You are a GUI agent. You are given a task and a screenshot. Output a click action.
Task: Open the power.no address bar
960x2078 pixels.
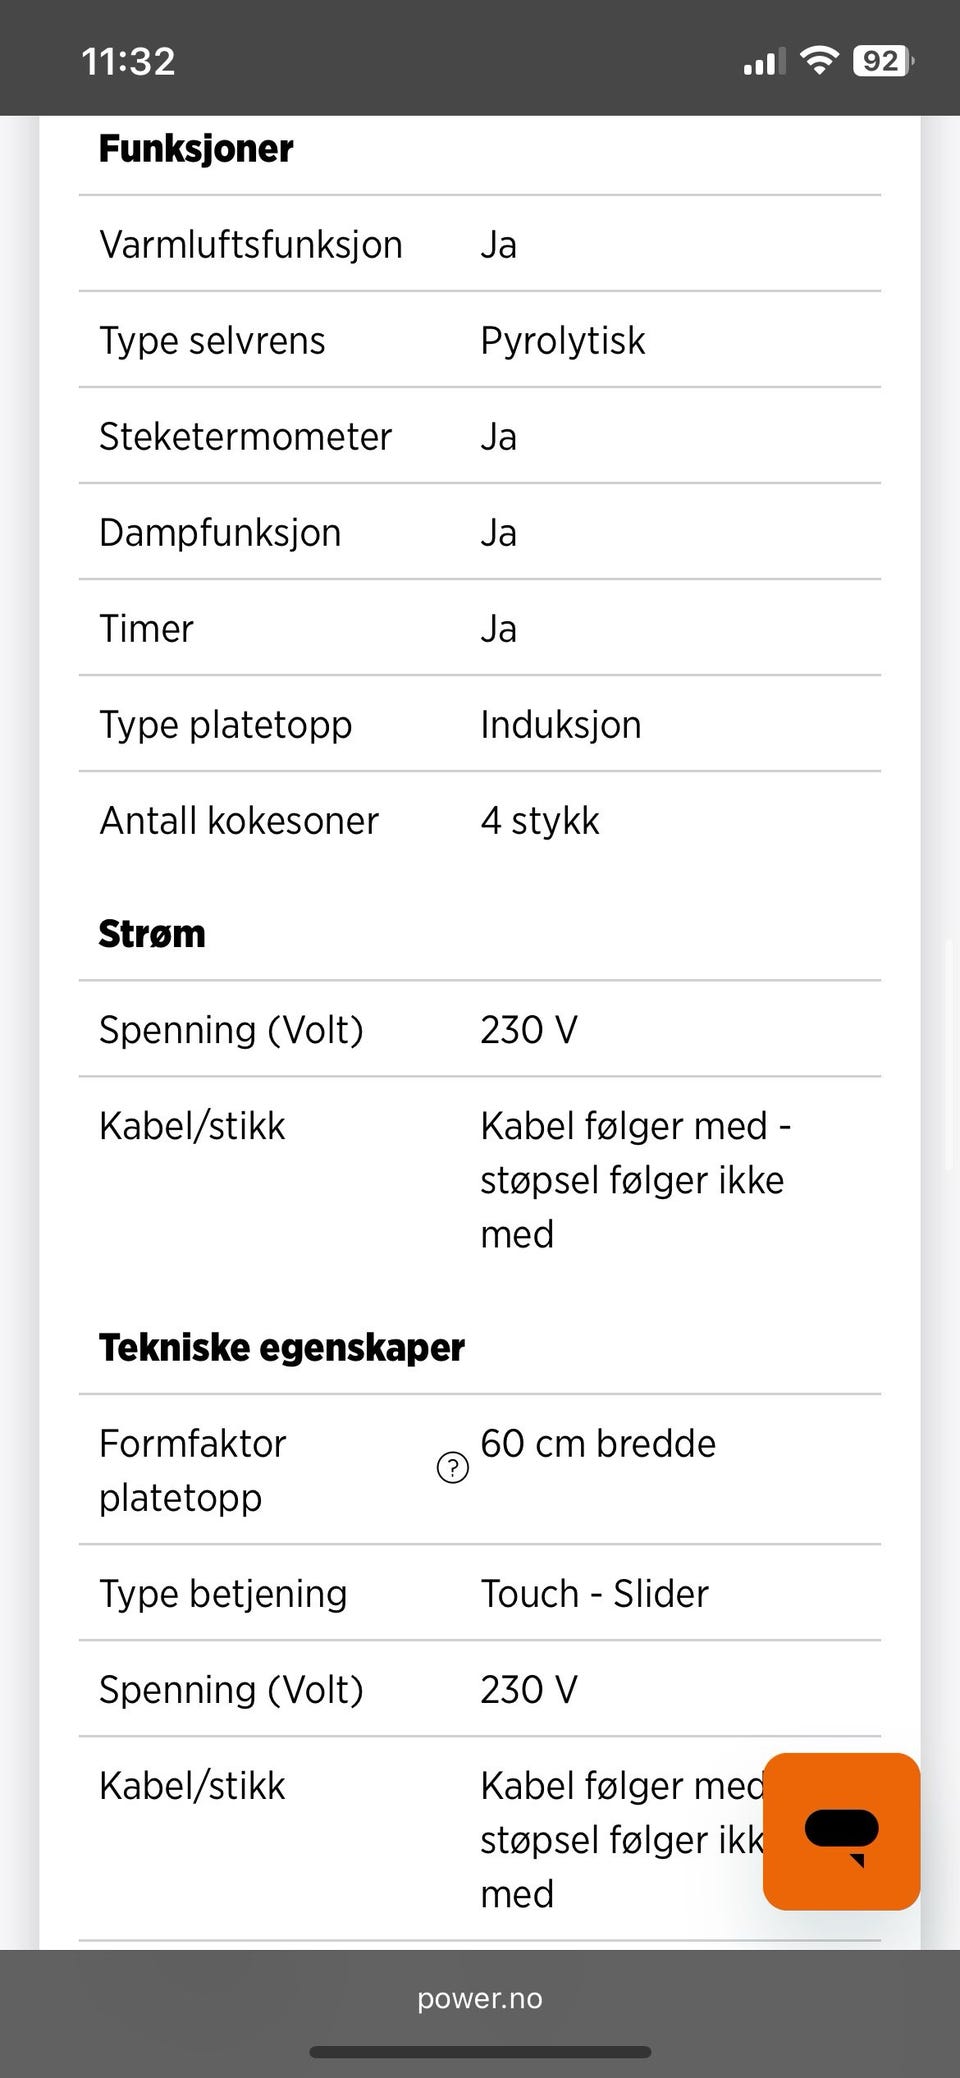point(480,1998)
